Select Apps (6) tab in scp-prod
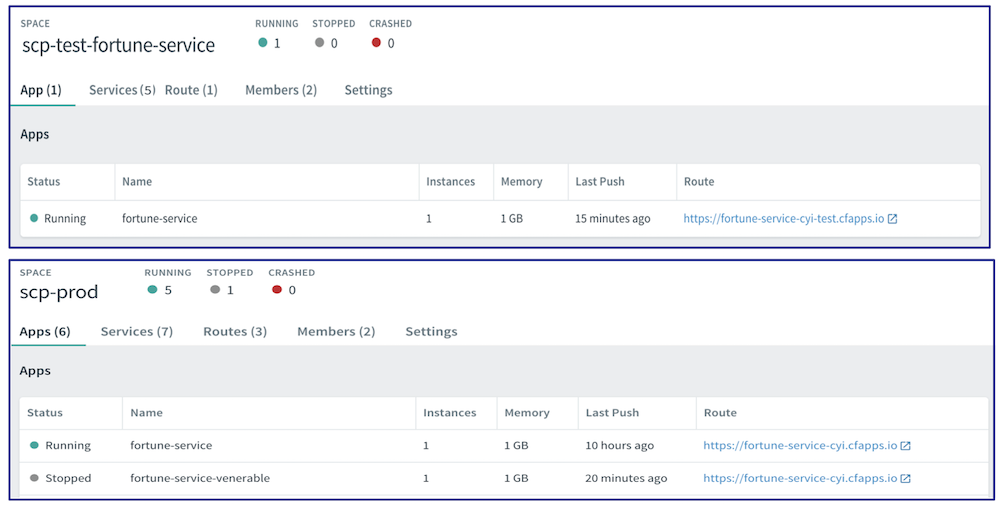This screenshot has height=506, width=1000. (45, 331)
